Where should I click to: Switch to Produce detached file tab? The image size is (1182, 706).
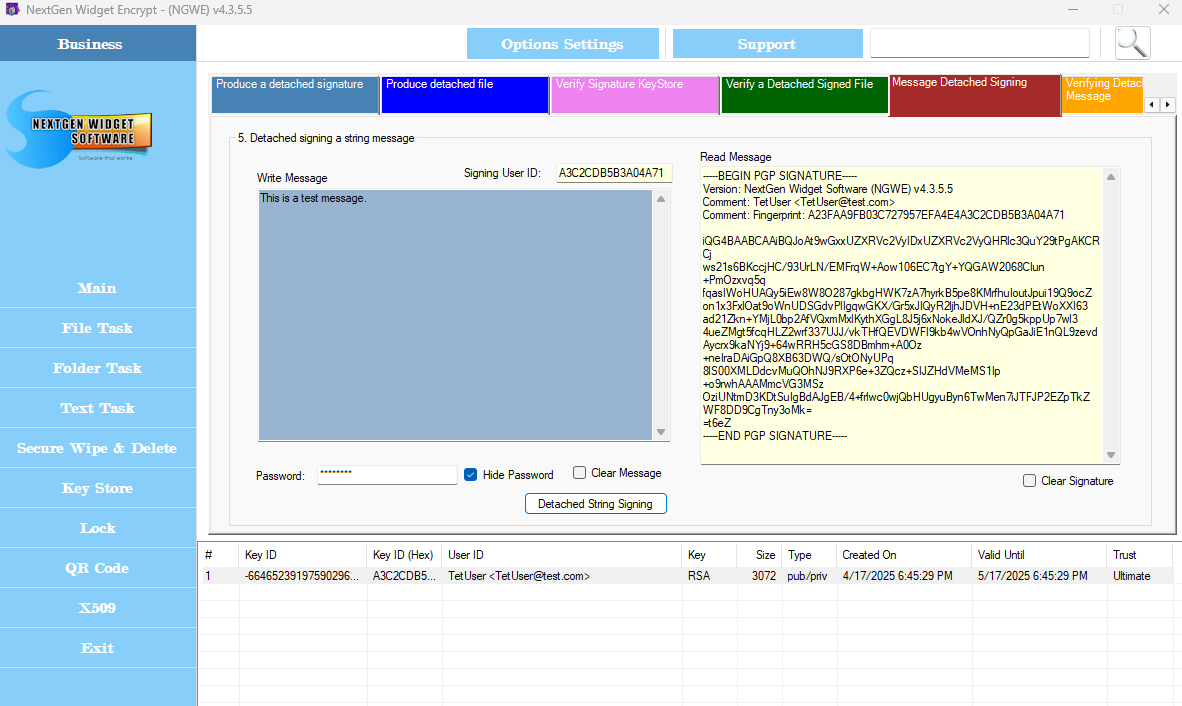coord(464,94)
